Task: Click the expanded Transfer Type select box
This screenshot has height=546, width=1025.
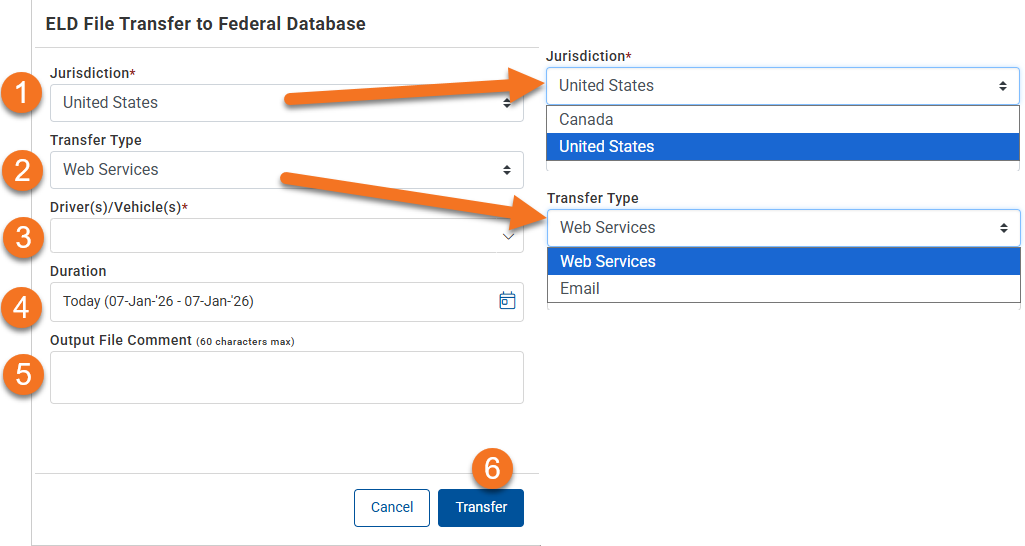Action: (782, 228)
